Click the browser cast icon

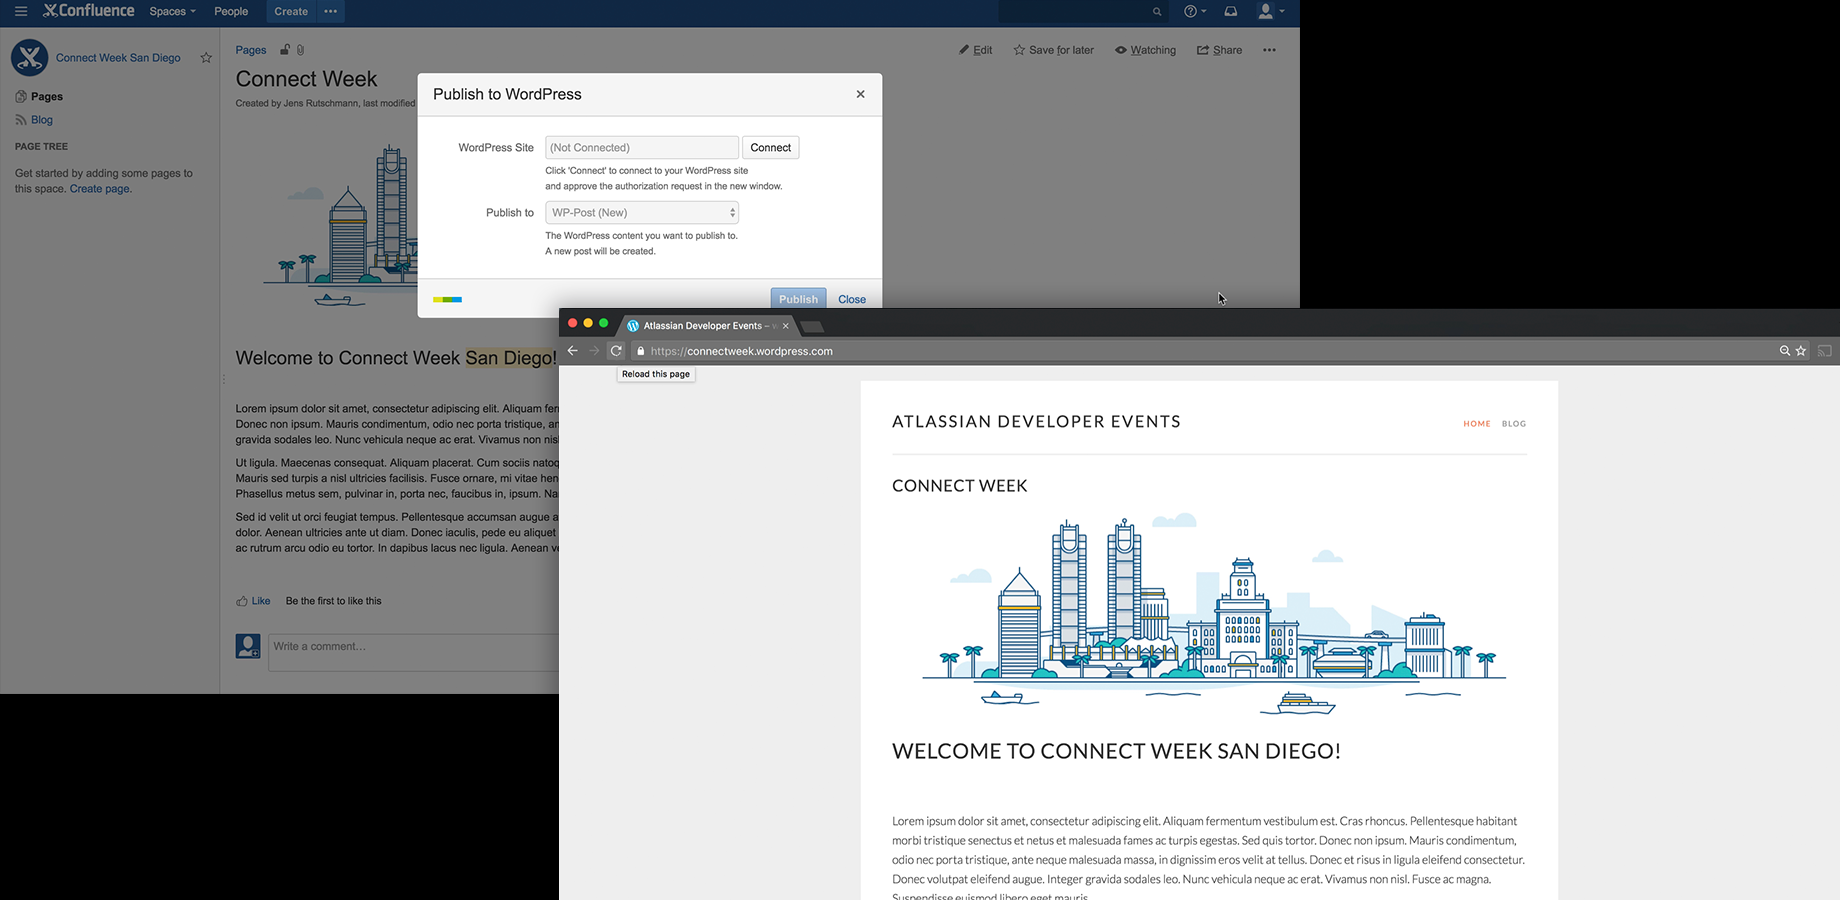point(1825,351)
